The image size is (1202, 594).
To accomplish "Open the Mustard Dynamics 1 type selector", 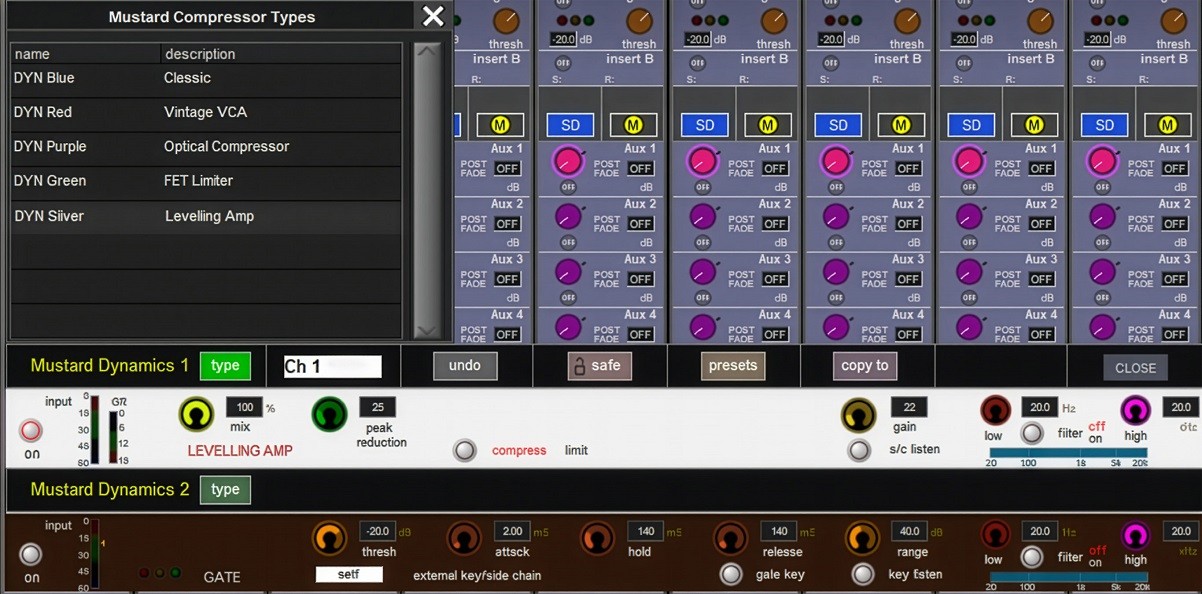I will 225,366.
